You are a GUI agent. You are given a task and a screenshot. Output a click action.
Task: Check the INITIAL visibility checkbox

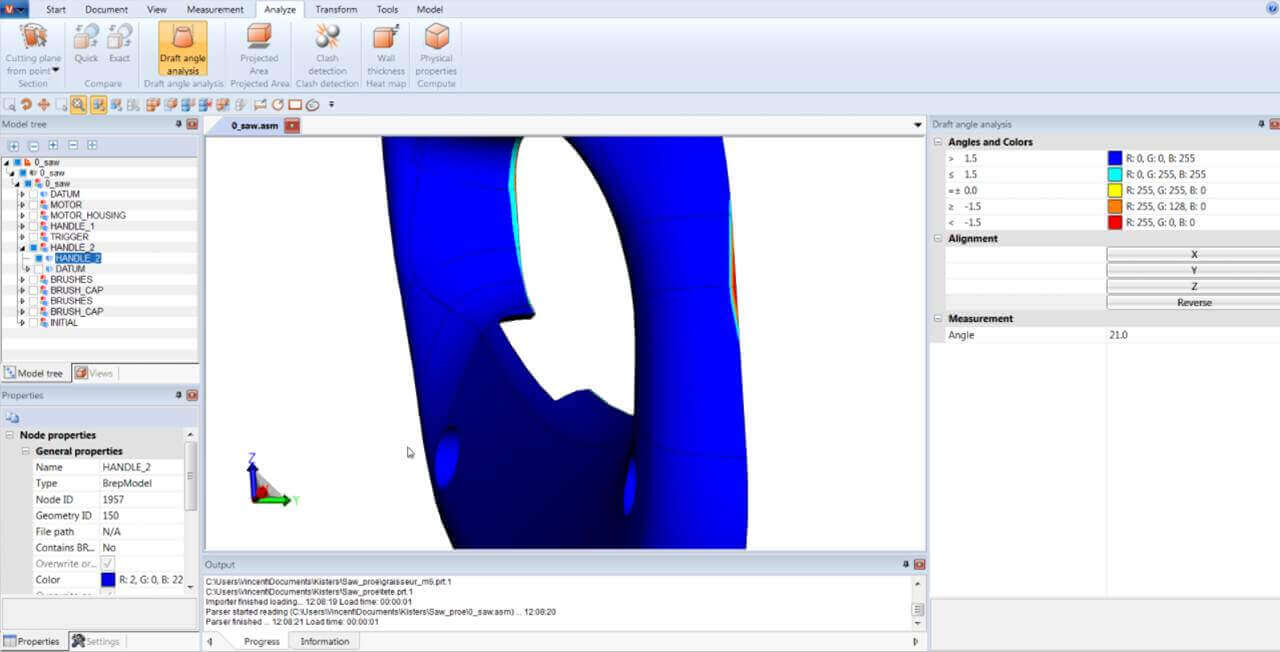click(33, 323)
